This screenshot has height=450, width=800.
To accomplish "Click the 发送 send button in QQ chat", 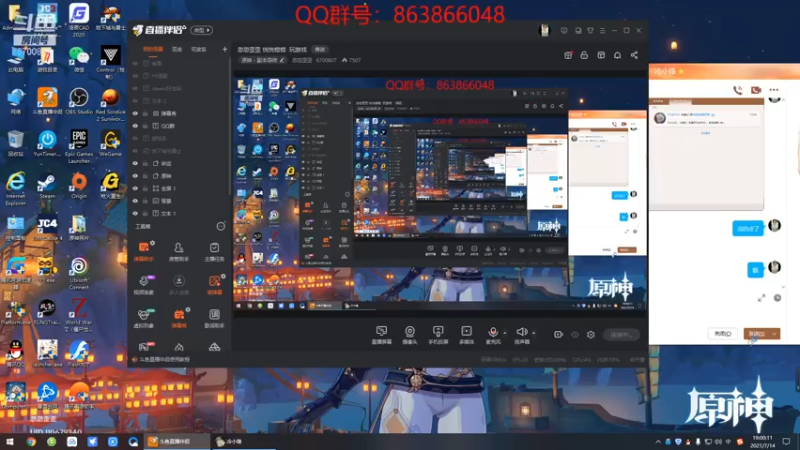I will [x=757, y=334].
